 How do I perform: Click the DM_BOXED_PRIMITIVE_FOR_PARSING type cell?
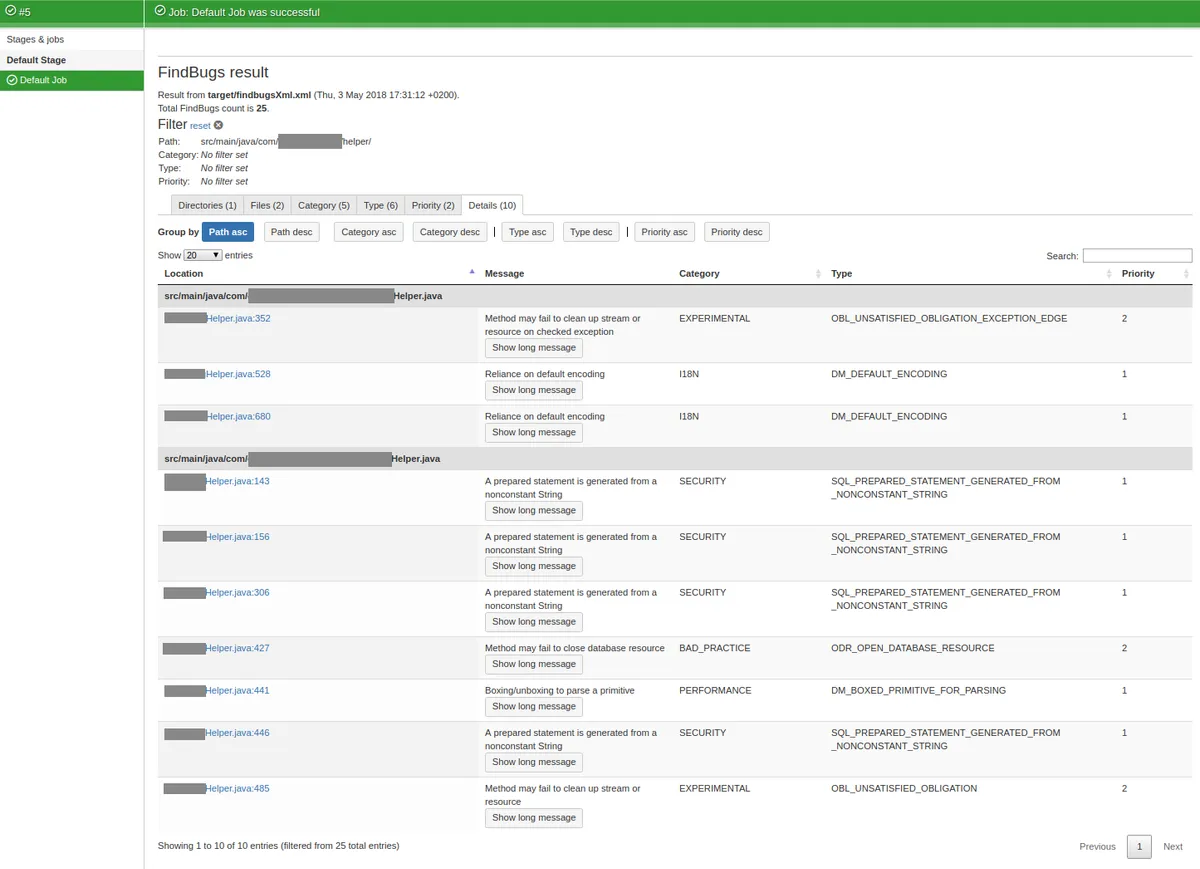(x=919, y=690)
